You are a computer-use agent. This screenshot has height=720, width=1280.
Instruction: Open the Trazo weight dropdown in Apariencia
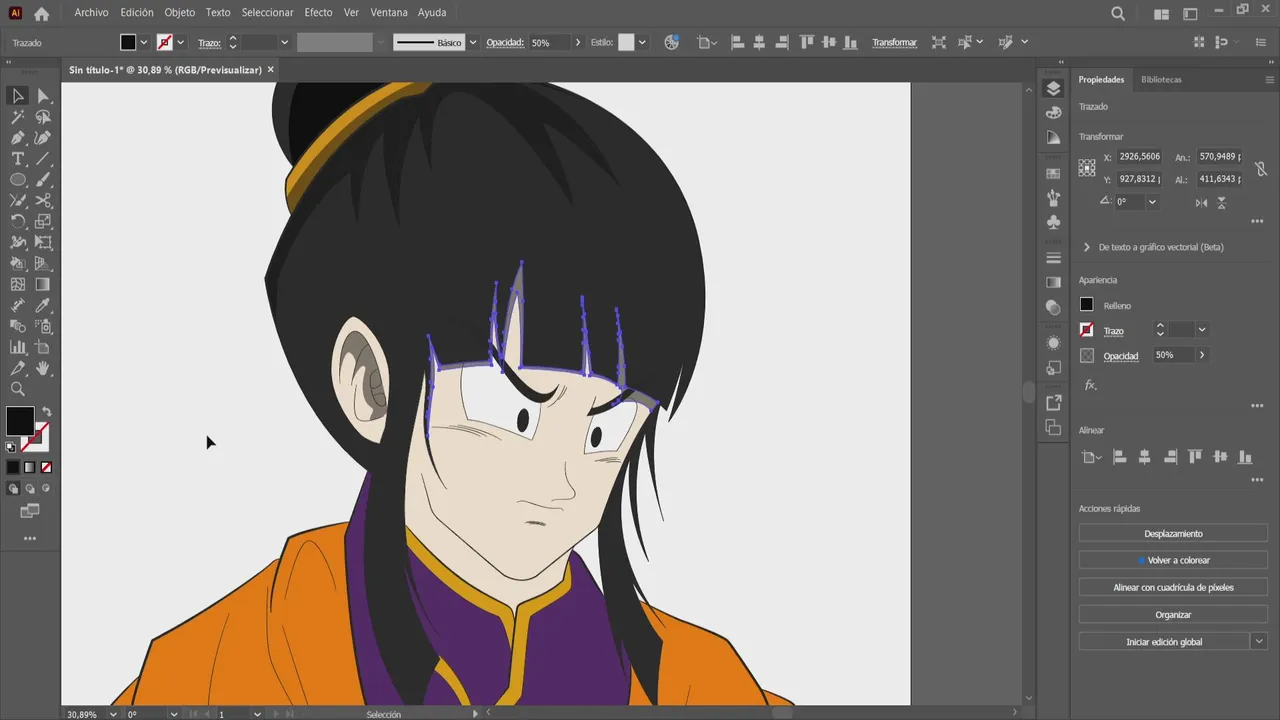[x=1202, y=330]
